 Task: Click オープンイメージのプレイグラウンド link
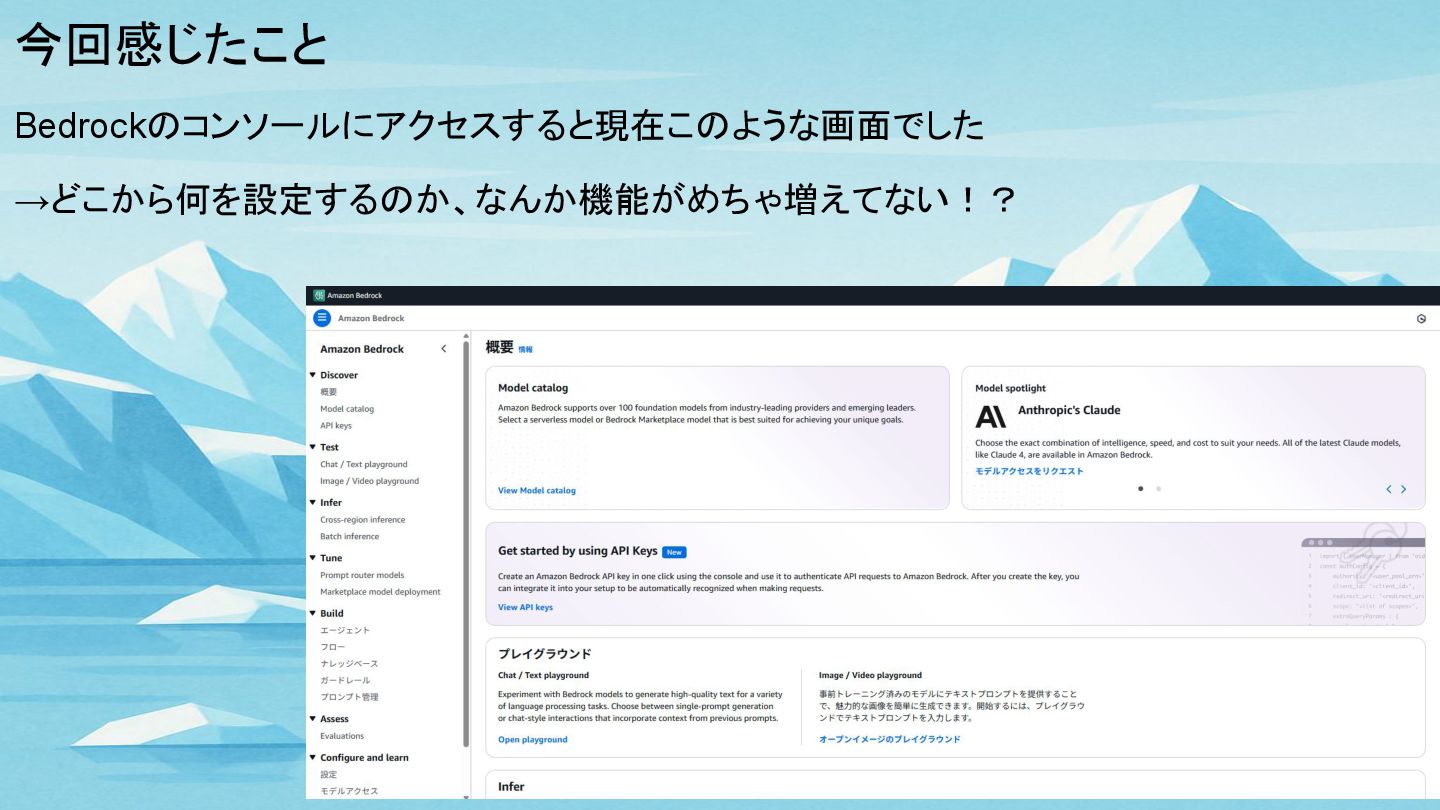pos(890,740)
